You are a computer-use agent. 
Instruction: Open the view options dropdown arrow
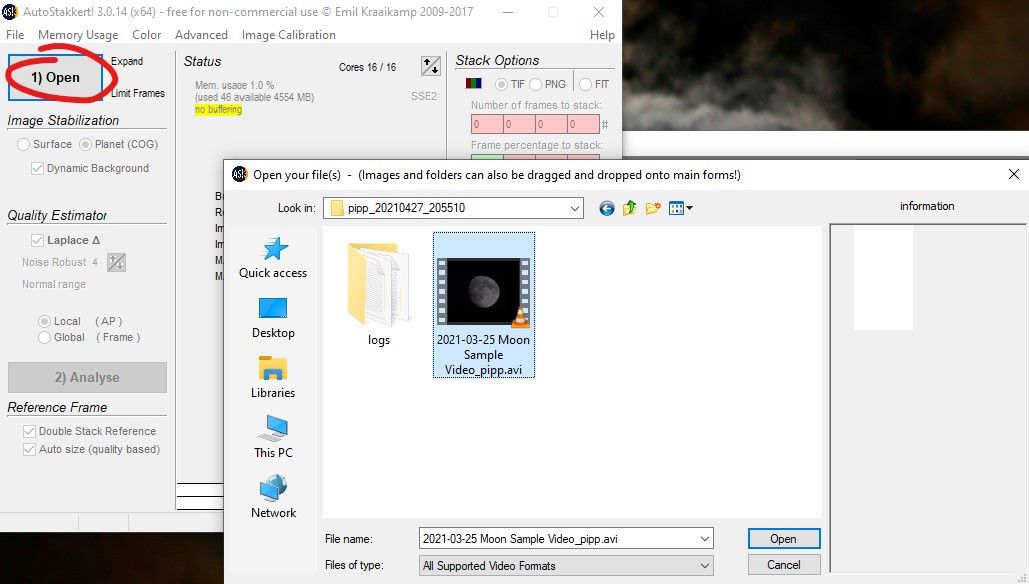689,209
